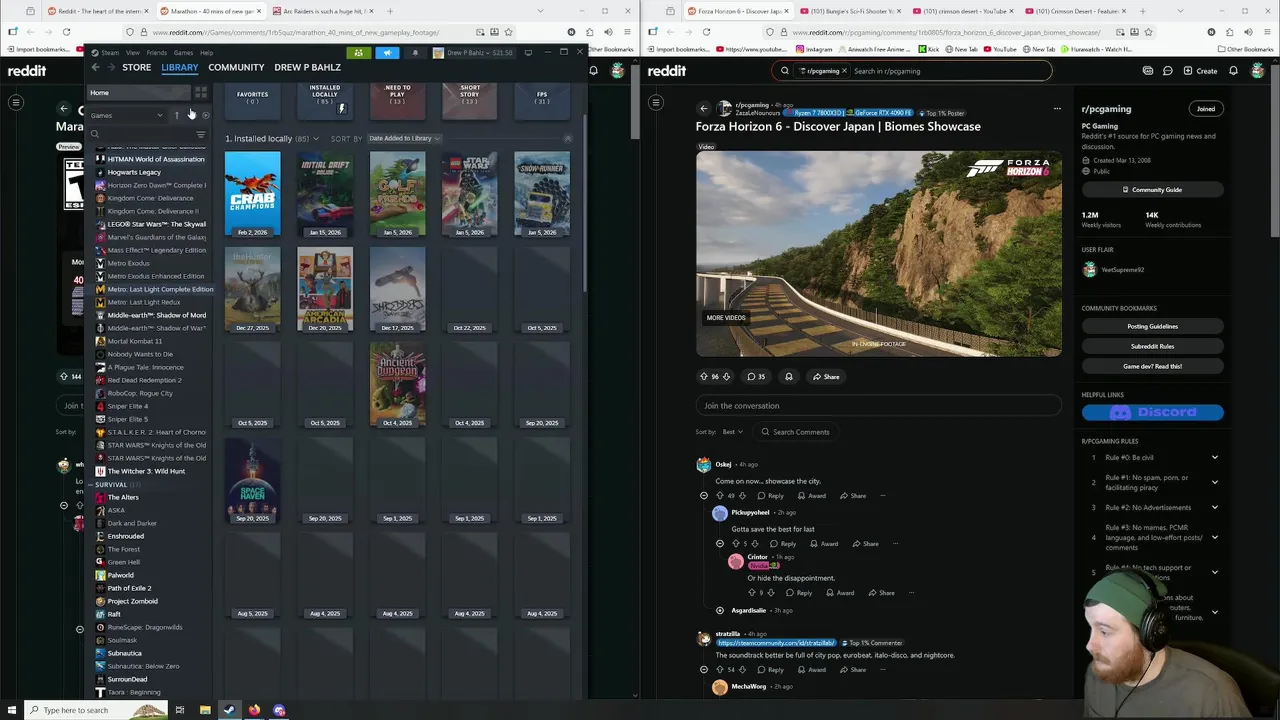Open Steam taskbar icon
The width and height of the screenshot is (1280, 720).
point(229,710)
